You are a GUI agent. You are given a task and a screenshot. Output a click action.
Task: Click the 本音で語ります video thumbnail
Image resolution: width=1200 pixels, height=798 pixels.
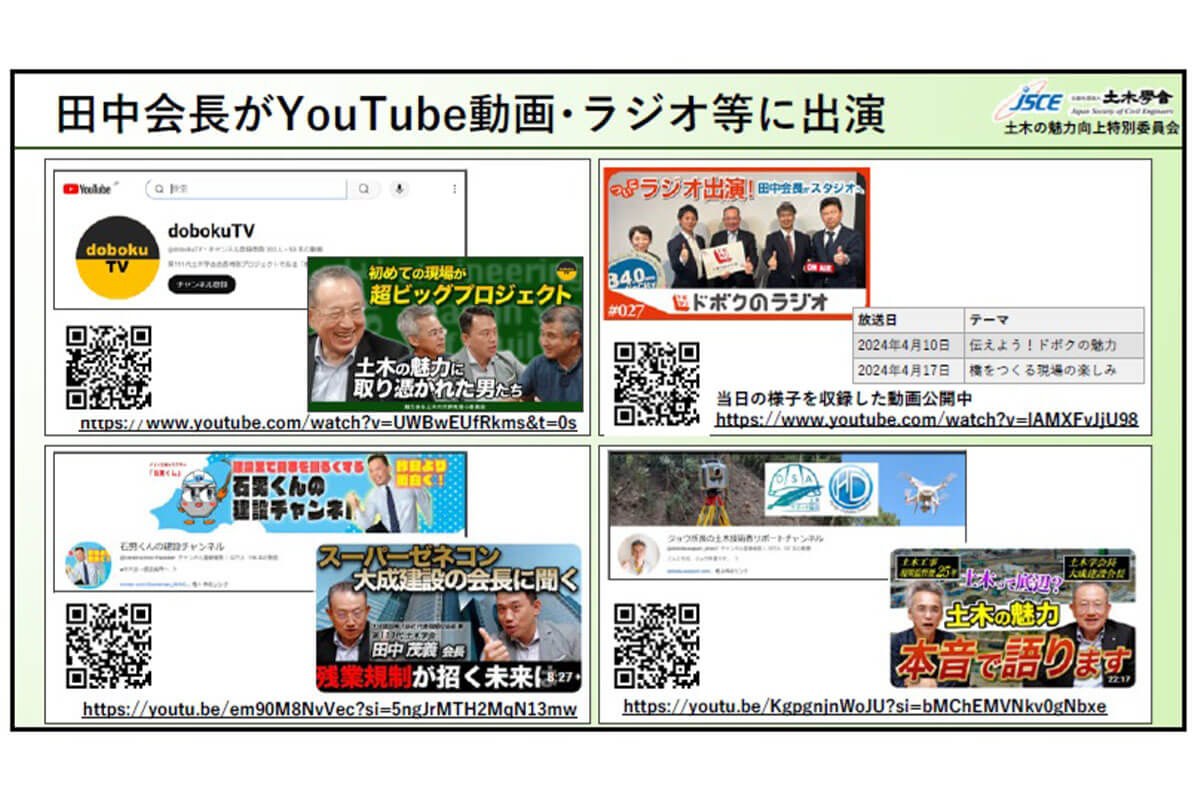pyautogui.click(x=1013, y=618)
